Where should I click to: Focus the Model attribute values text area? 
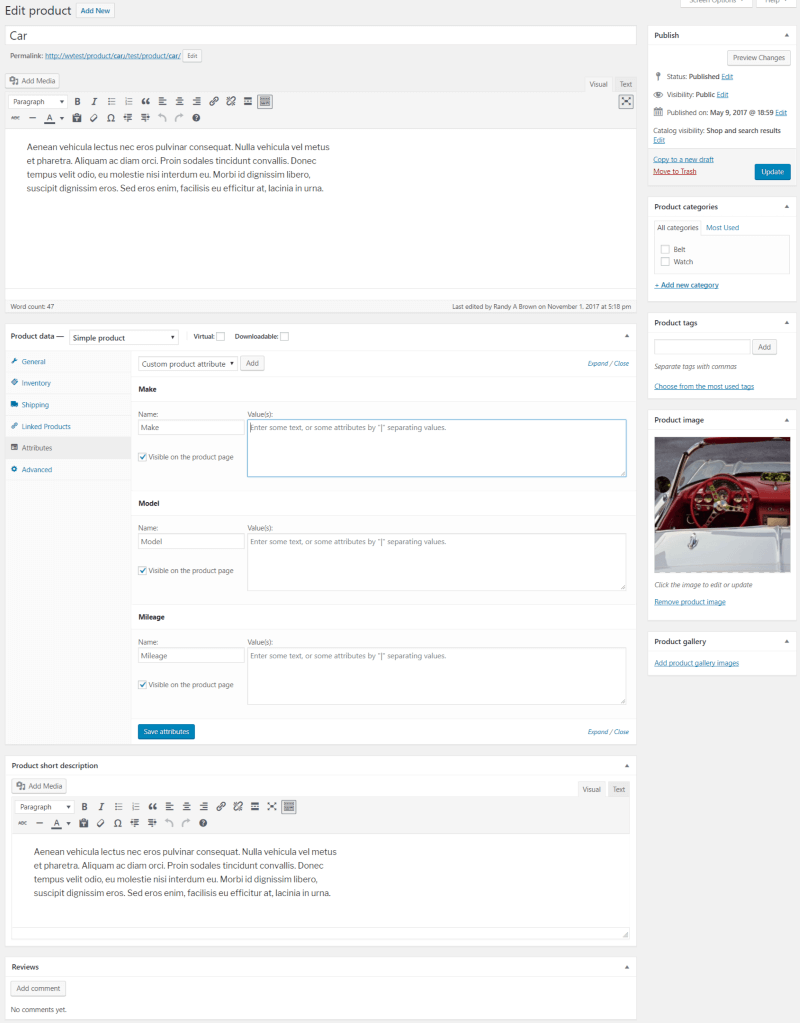(437, 562)
